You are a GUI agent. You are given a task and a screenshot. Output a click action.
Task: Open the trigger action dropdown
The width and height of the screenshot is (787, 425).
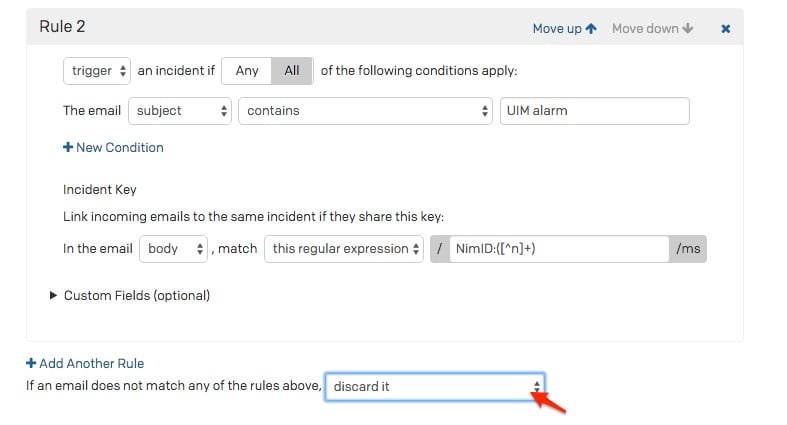(x=97, y=71)
